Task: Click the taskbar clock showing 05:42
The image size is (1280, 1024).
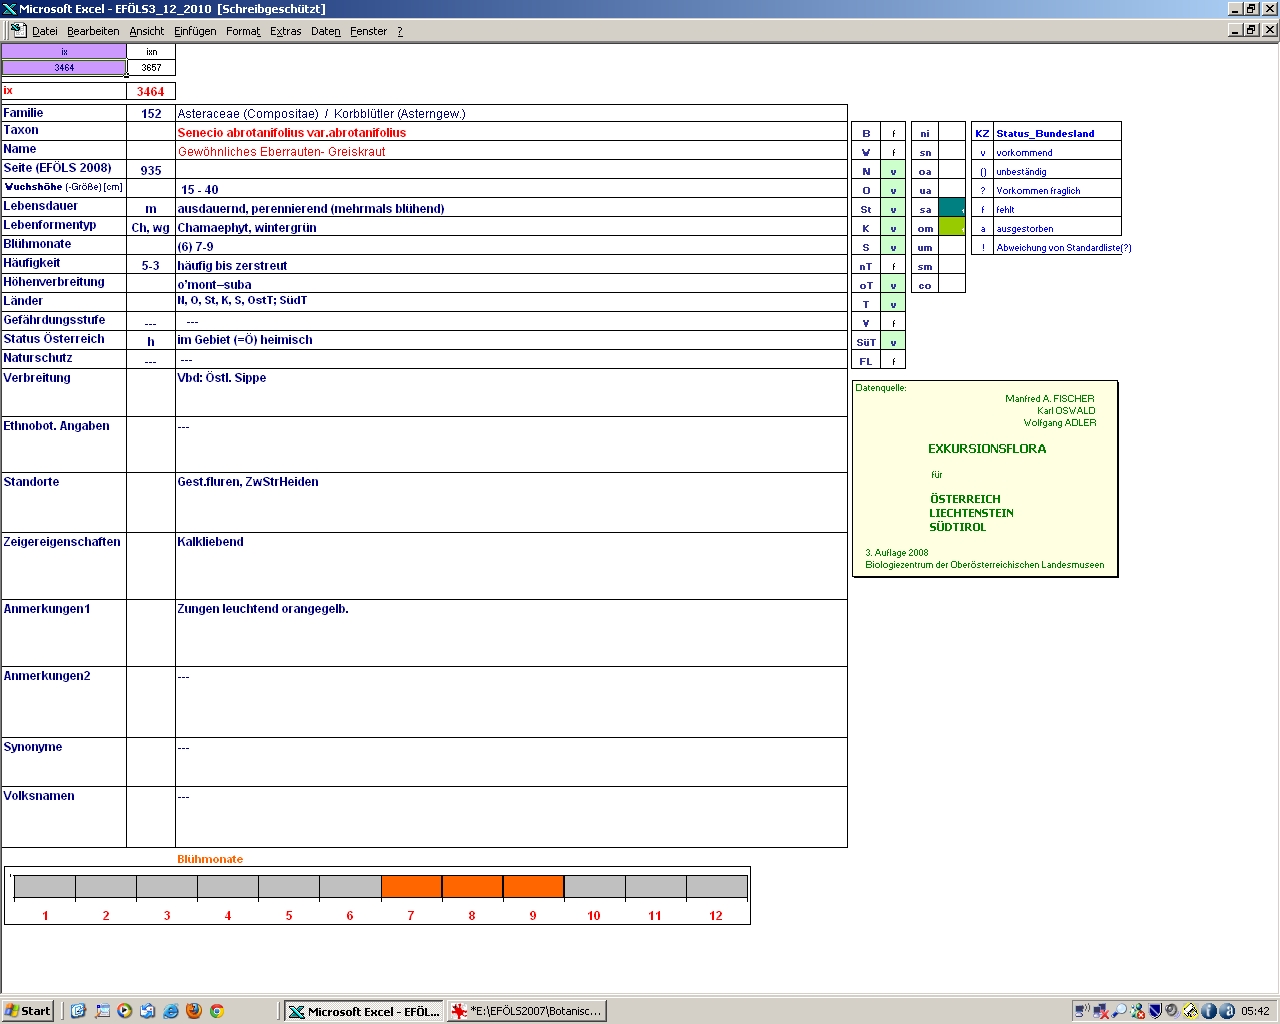Action: point(1255,1011)
